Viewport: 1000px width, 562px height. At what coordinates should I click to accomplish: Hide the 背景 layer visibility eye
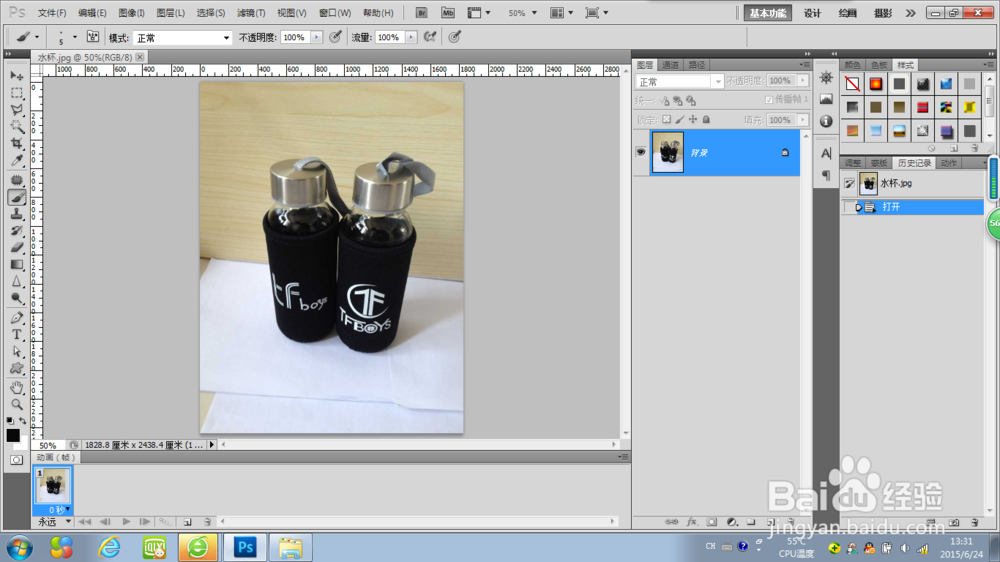[641, 152]
